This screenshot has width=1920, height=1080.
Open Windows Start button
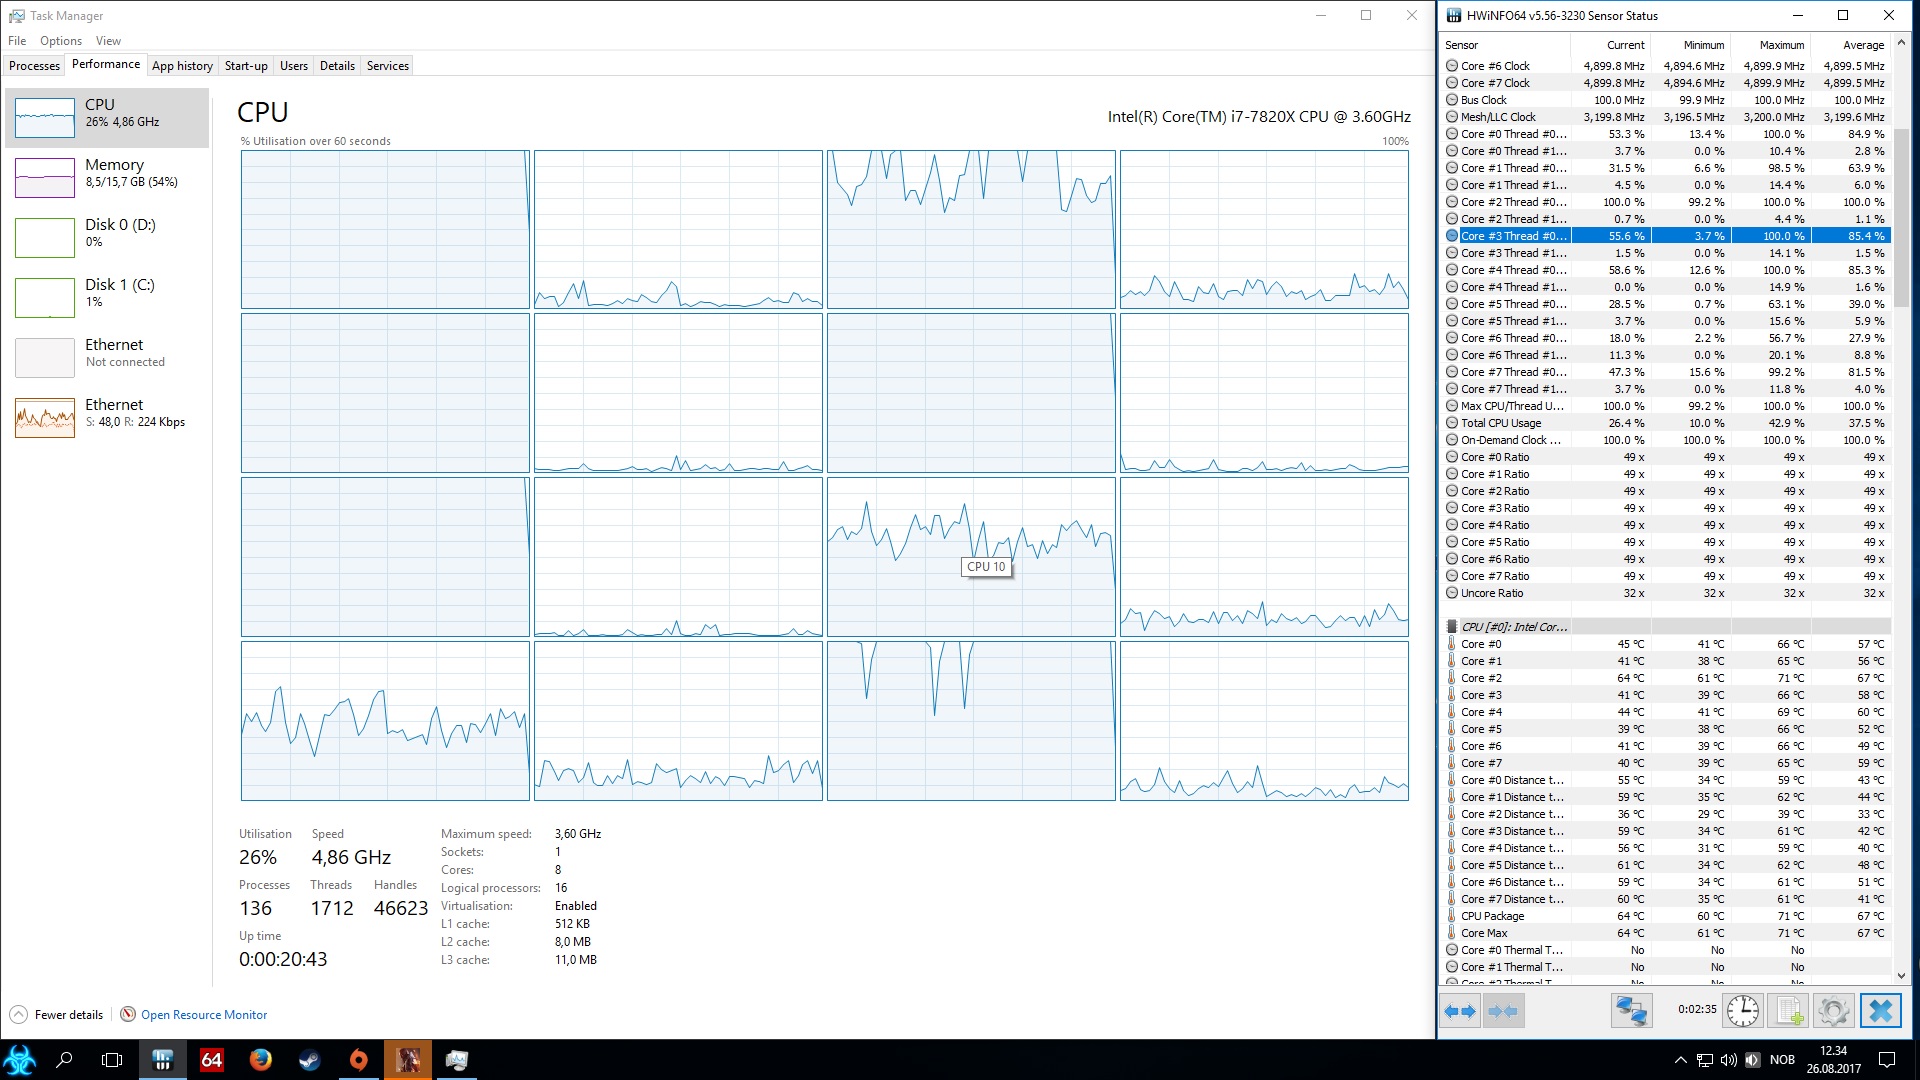click(x=20, y=1060)
